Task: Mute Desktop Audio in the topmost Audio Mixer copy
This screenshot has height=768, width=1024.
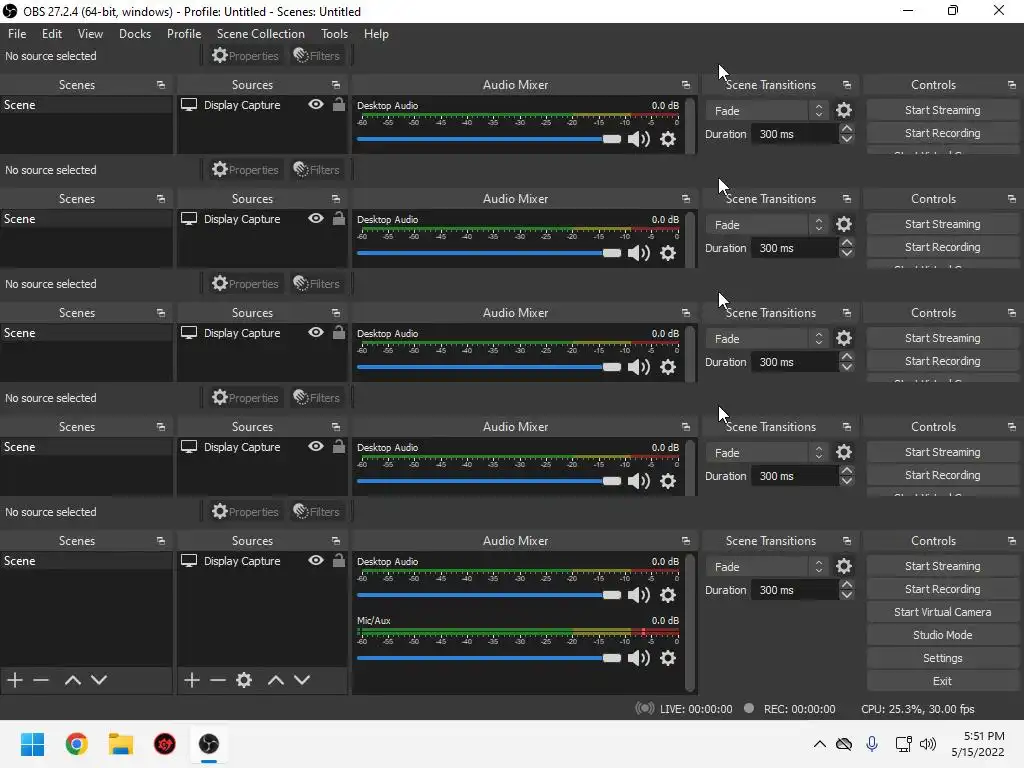Action: click(x=639, y=138)
